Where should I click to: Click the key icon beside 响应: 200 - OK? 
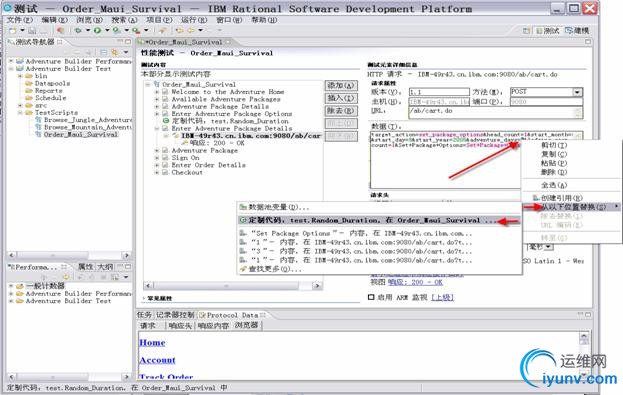pos(185,143)
